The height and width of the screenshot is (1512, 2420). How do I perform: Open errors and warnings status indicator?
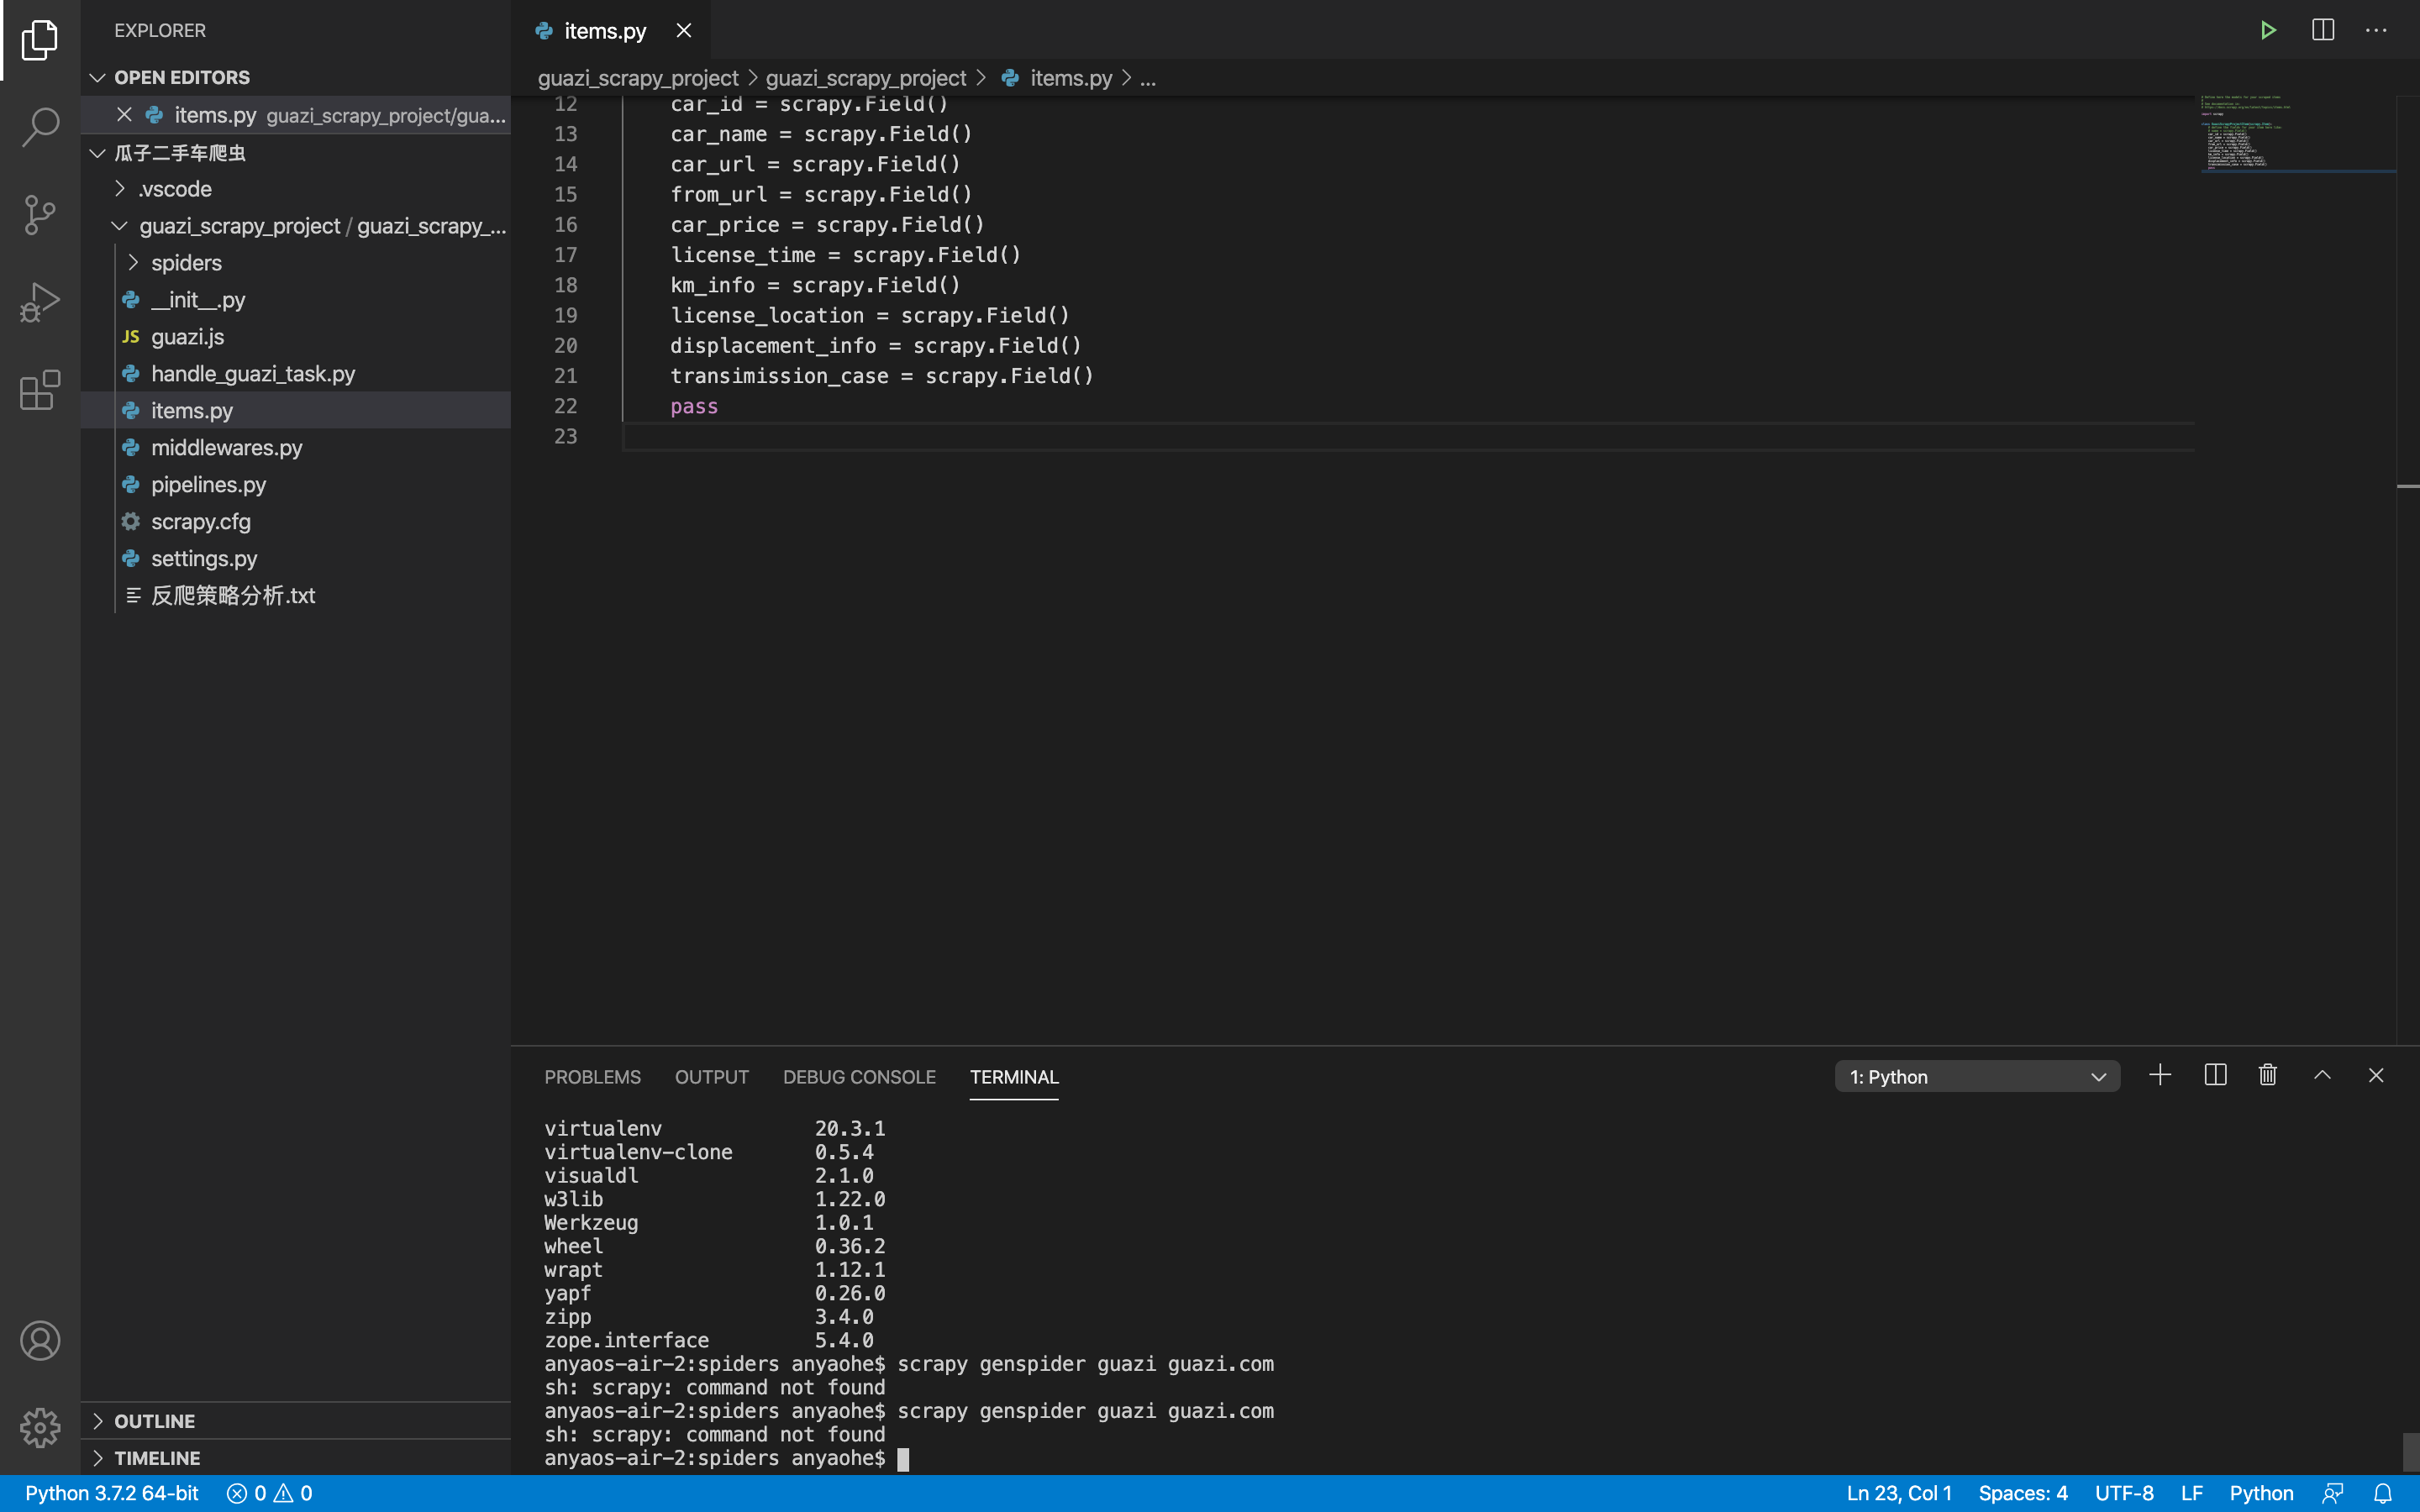click(x=269, y=1493)
